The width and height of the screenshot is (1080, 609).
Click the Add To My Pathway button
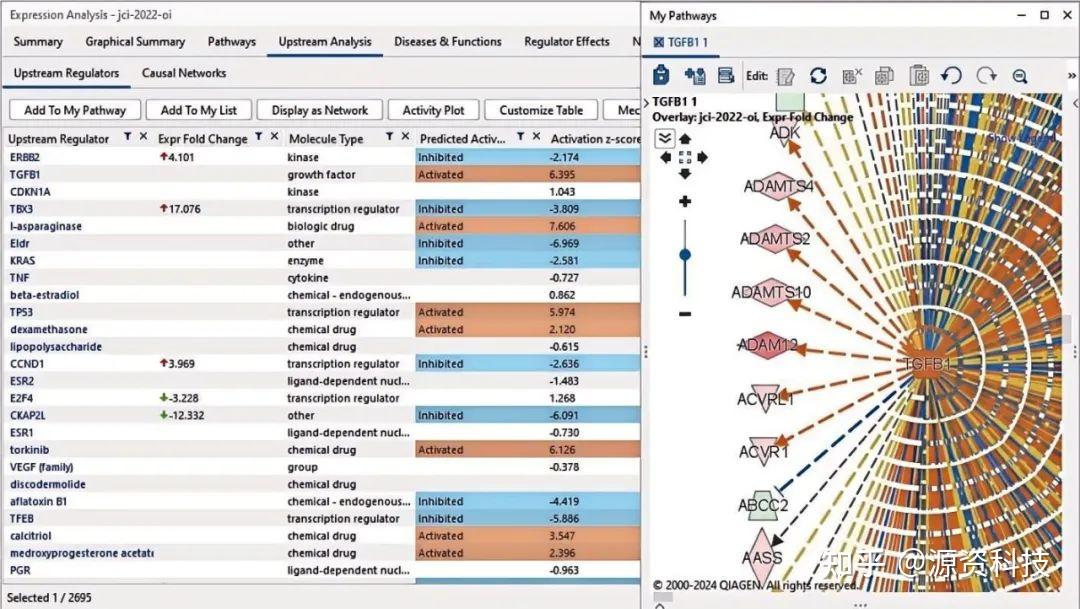click(75, 110)
